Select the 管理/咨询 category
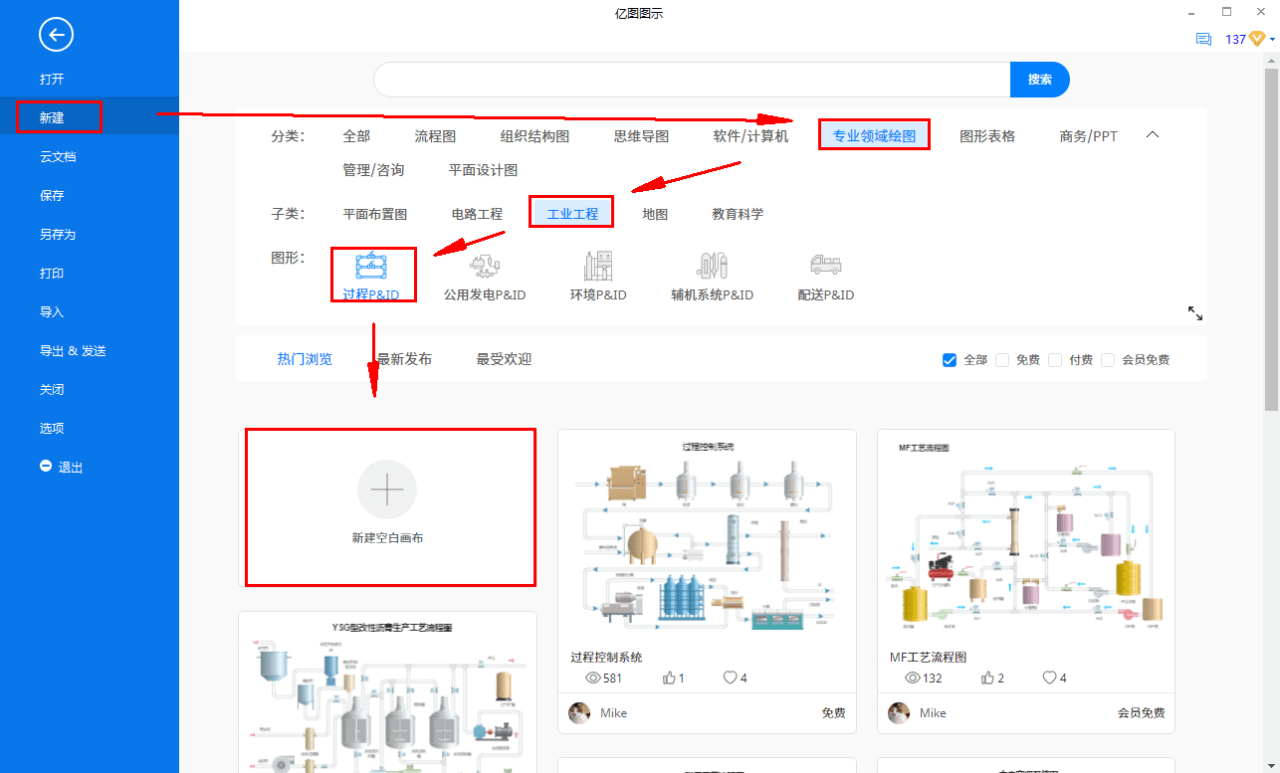 click(373, 170)
